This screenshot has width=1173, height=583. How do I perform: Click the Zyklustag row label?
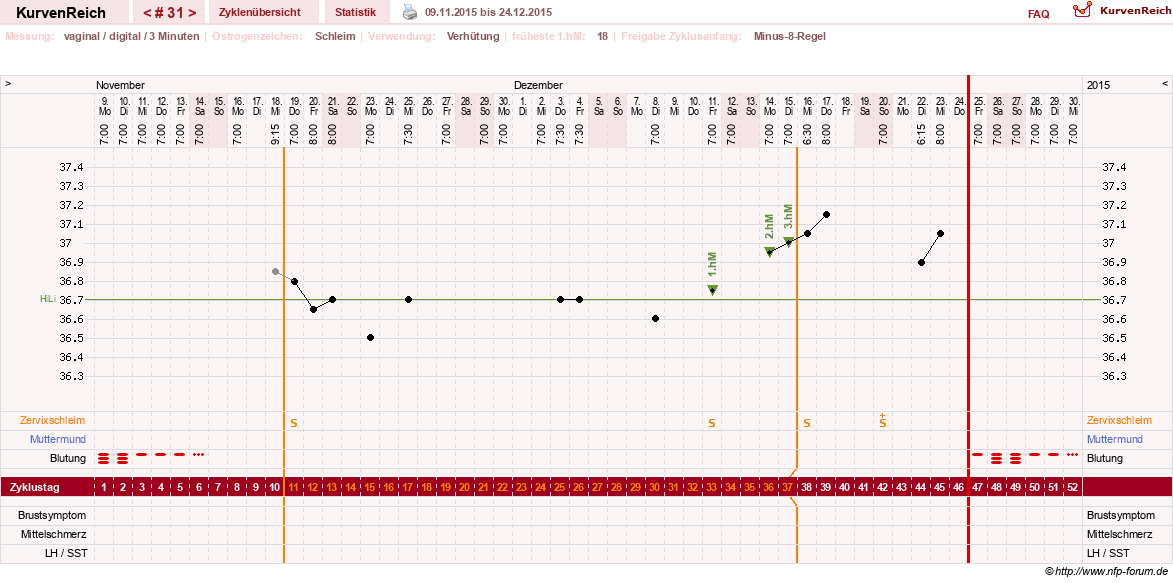pyautogui.click(x=32, y=487)
